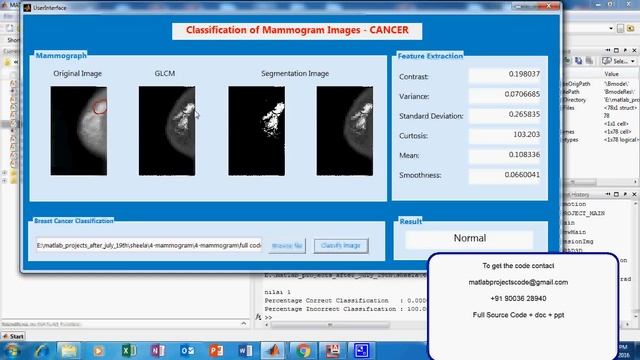The height and width of the screenshot is (360, 640).
Task: Click the 'Classification of Mammogram Images - CANCER' title
Action: [x=297, y=30]
